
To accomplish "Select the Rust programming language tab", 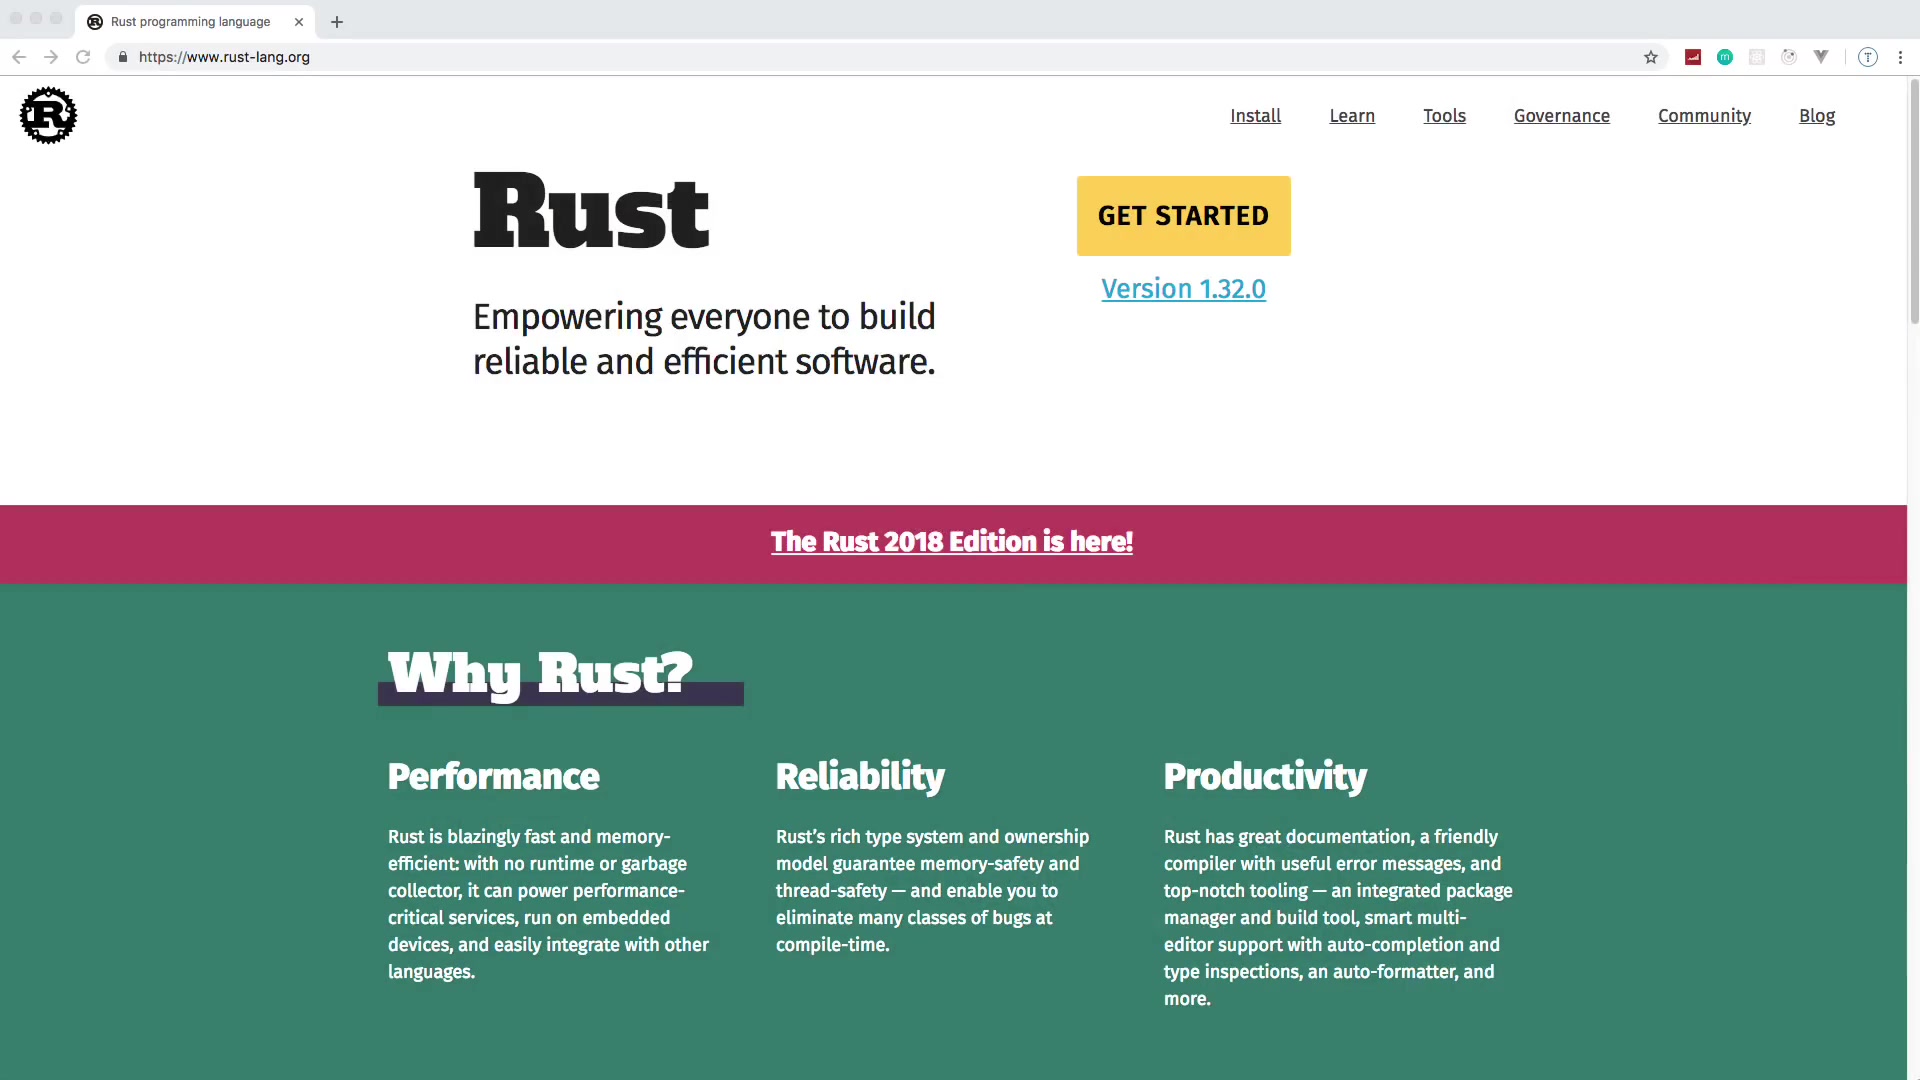I will (195, 22).
